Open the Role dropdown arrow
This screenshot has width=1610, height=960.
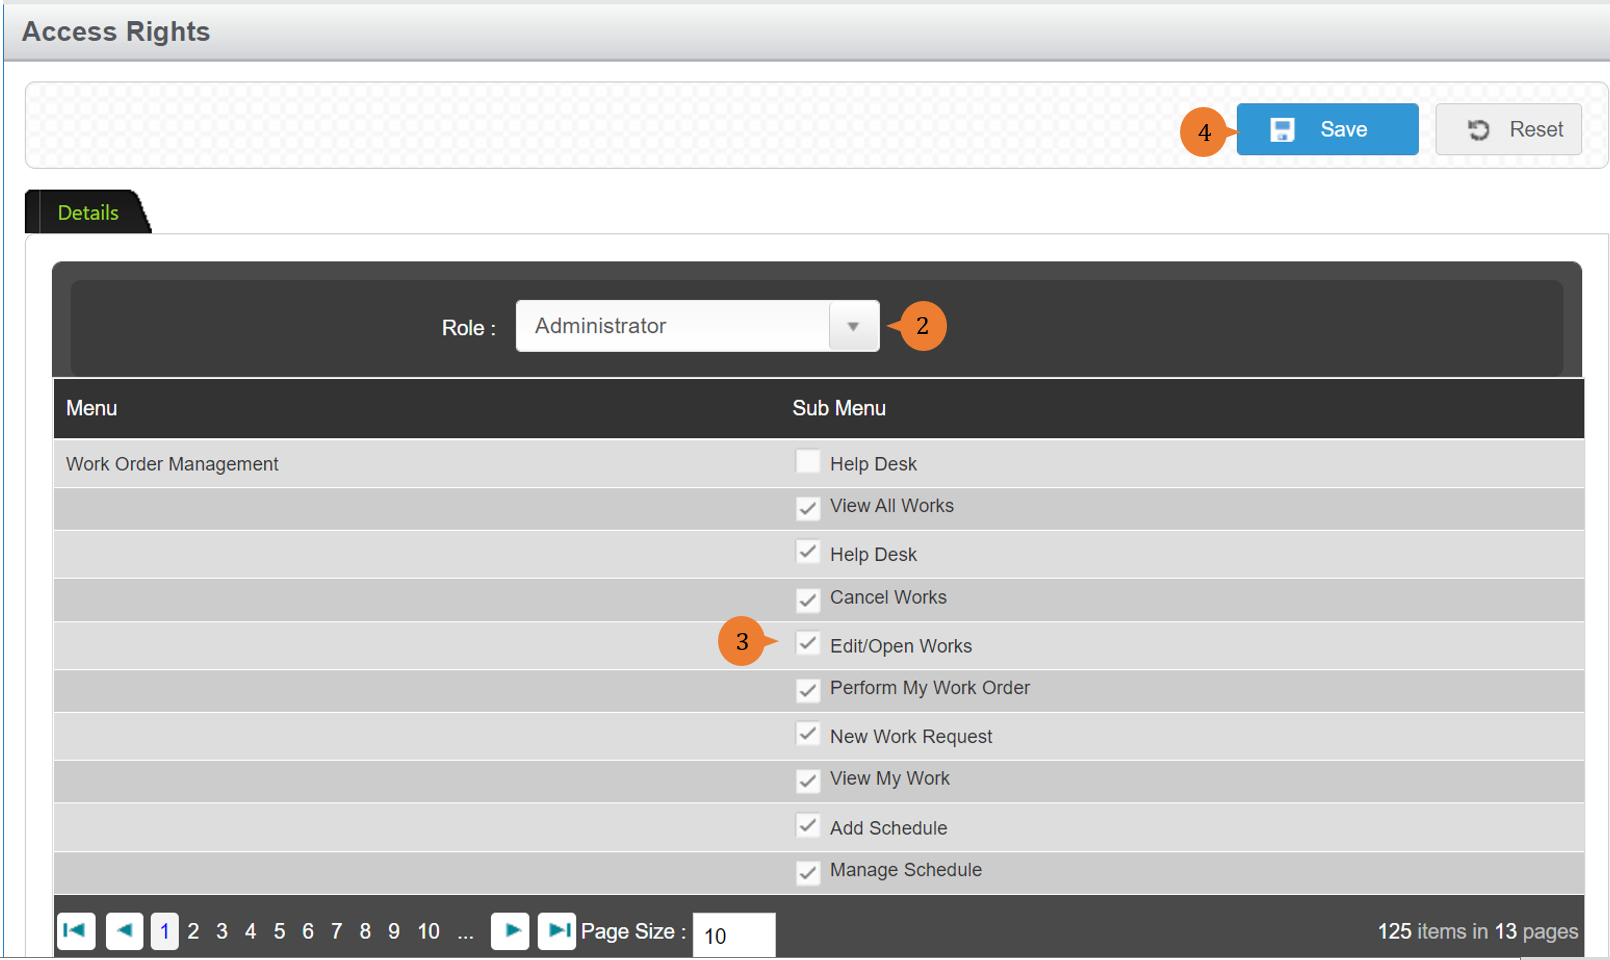click(x=853, y=326)
